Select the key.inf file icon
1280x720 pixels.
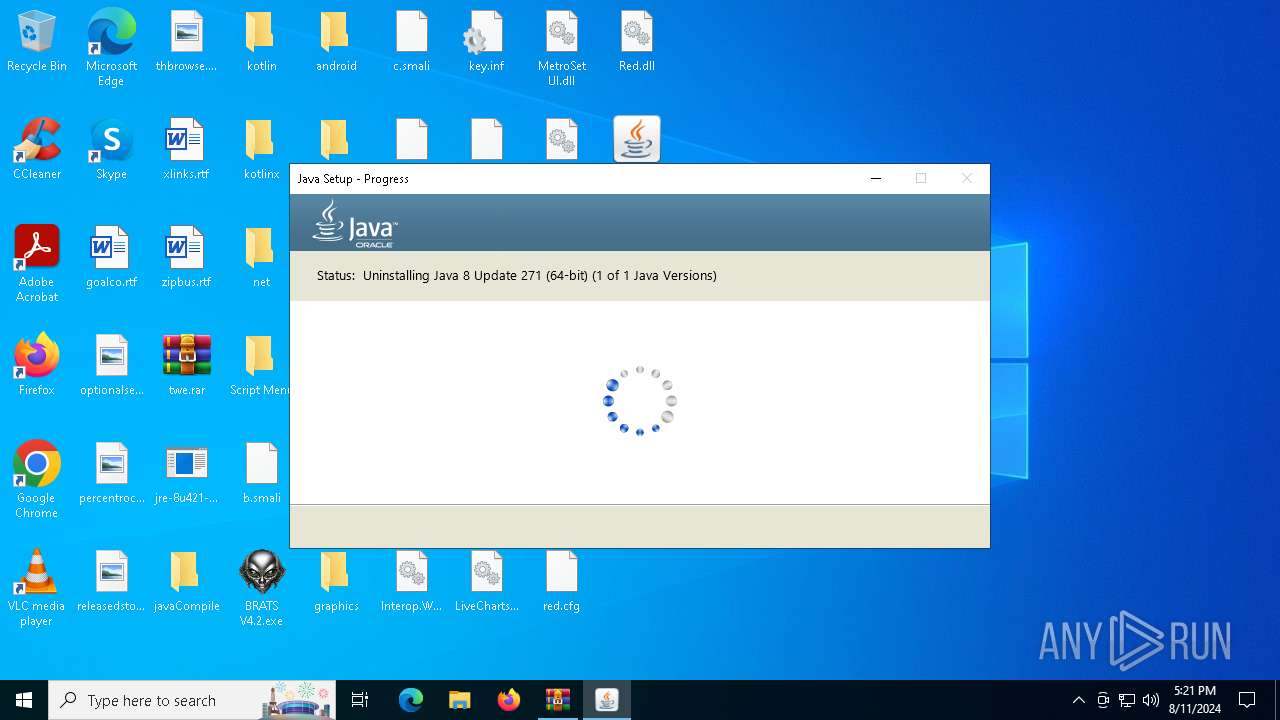point(486,41)
